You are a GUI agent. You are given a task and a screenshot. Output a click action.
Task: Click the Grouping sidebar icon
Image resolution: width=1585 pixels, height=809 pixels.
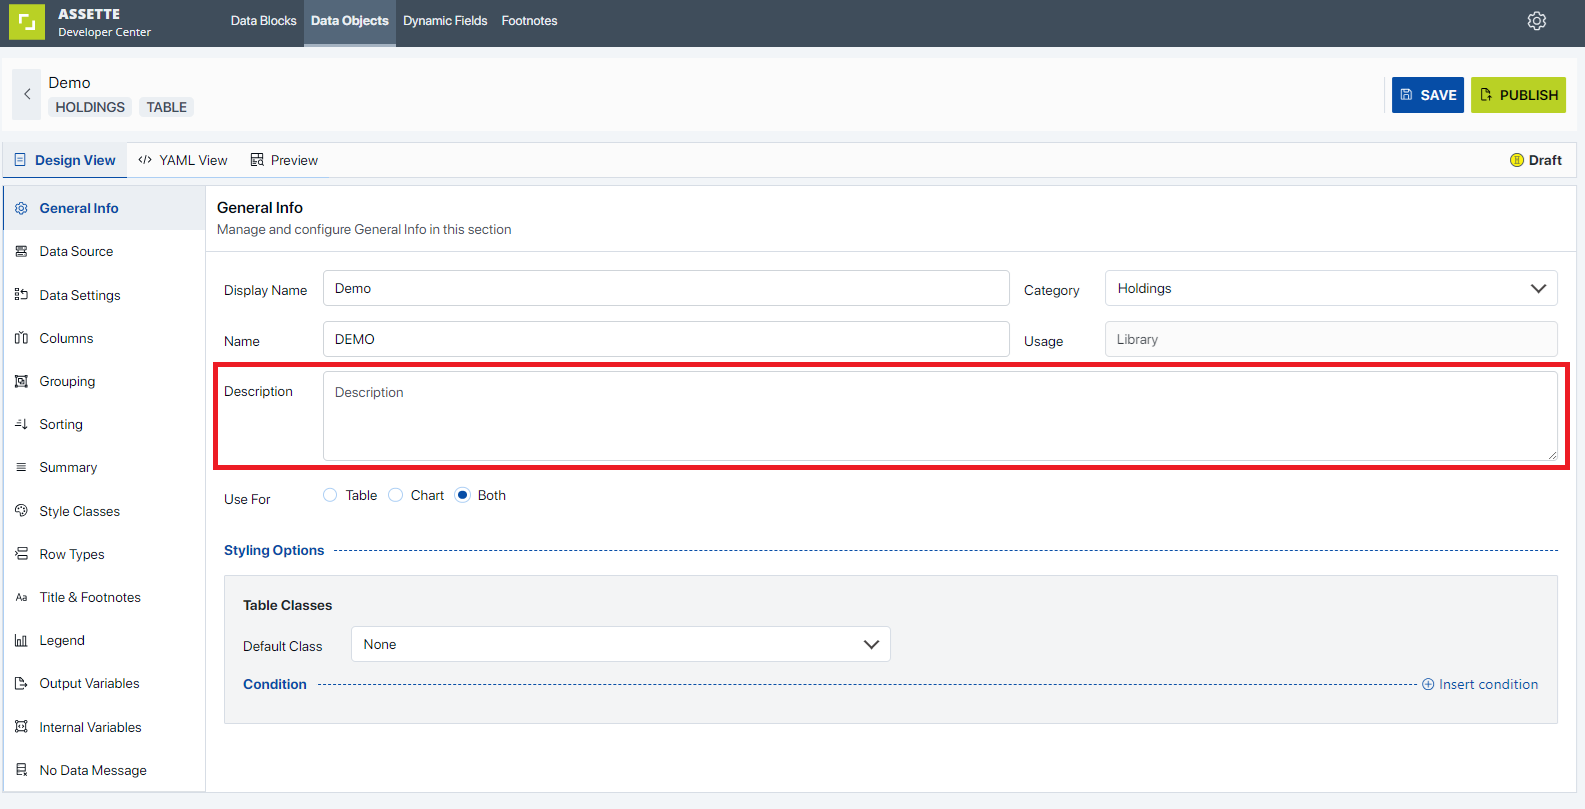point(21,381)
